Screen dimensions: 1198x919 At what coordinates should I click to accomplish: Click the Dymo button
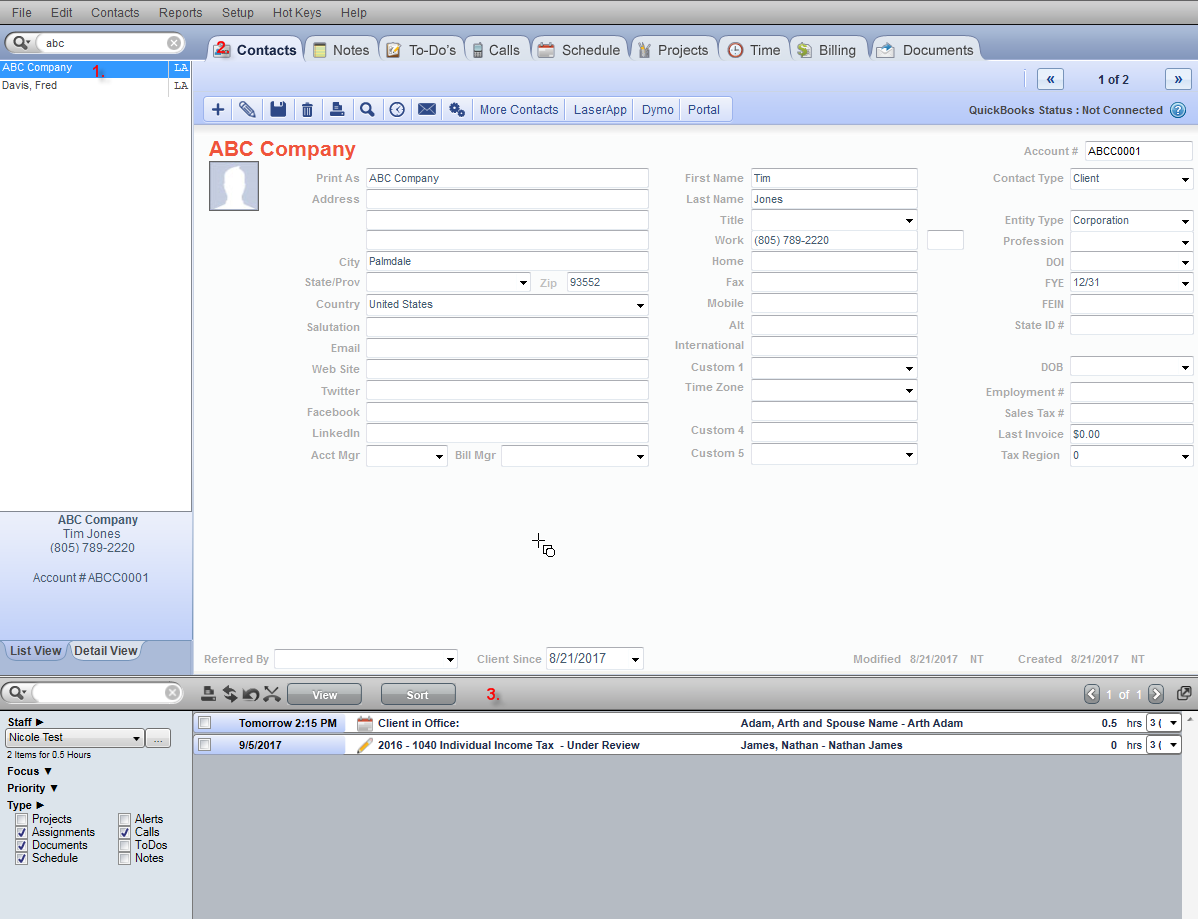coord(657,109)
